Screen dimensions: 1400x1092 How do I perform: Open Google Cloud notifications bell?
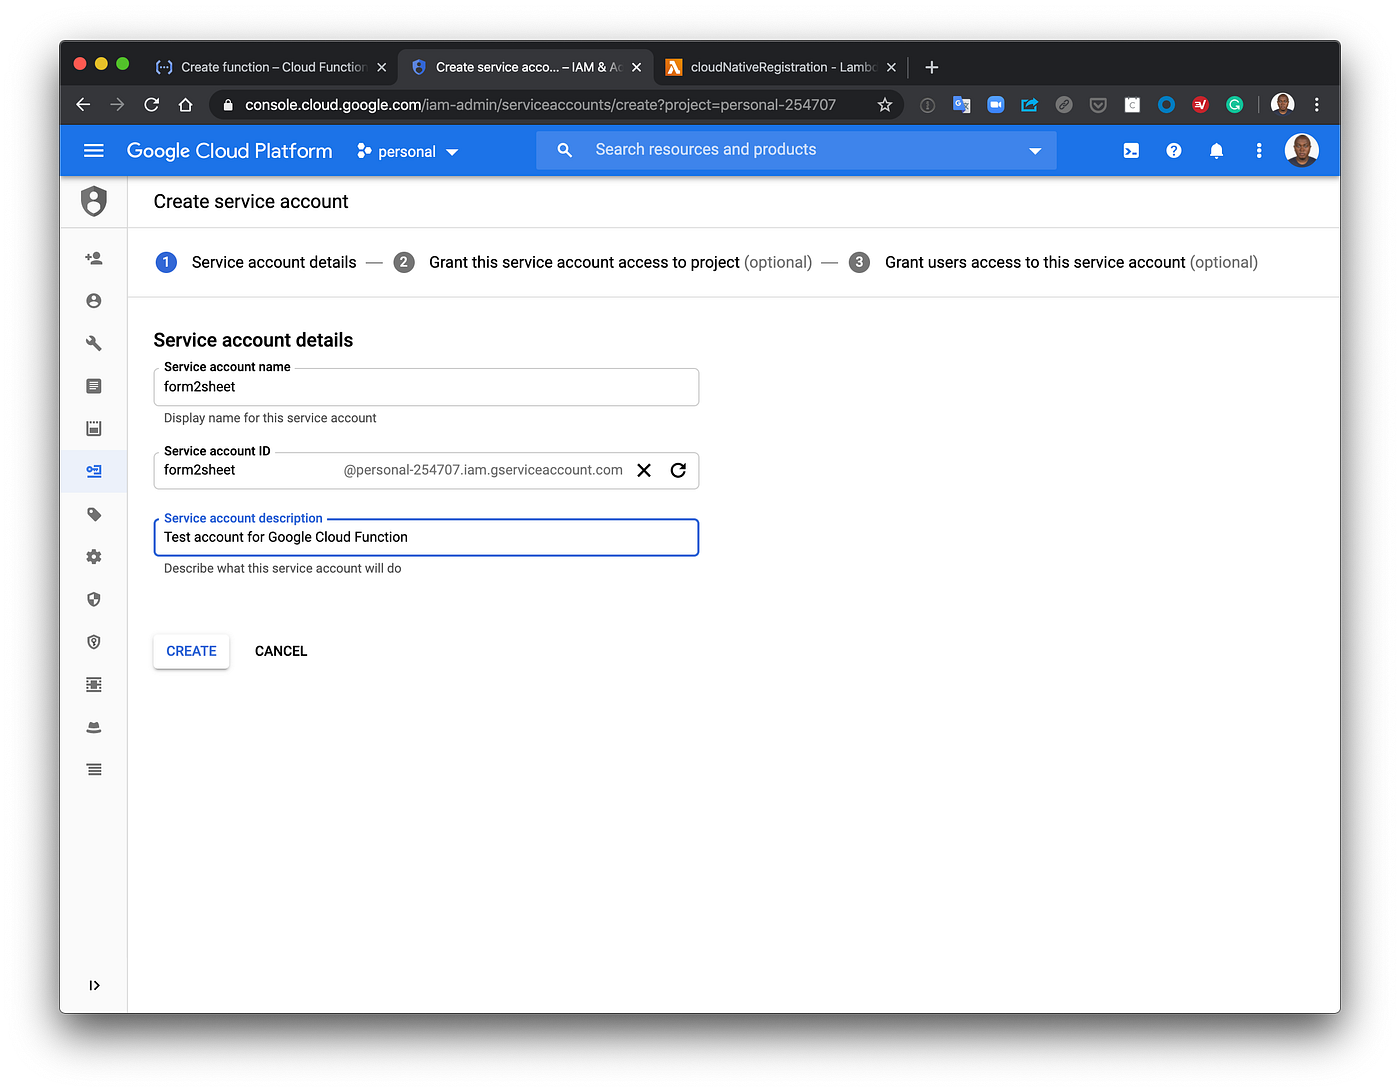point(1216,150)
